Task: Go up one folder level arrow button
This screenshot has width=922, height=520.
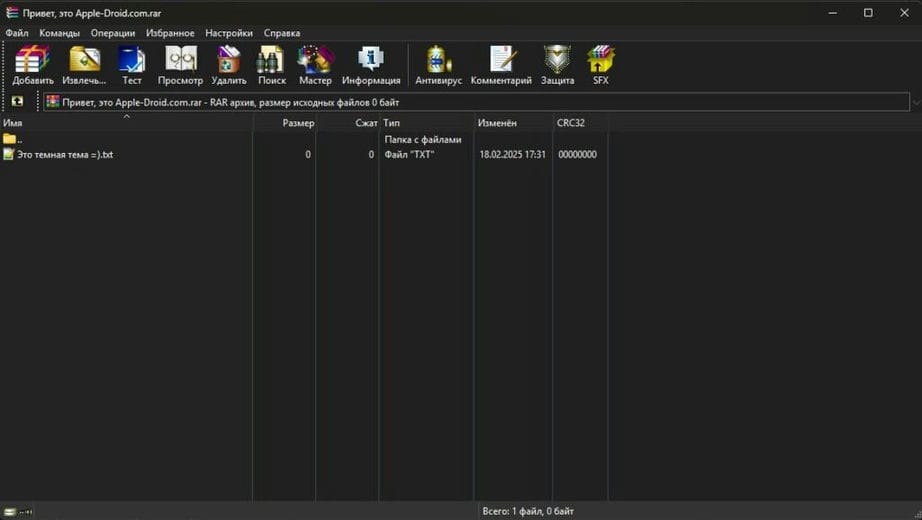Action: point(17,101)
